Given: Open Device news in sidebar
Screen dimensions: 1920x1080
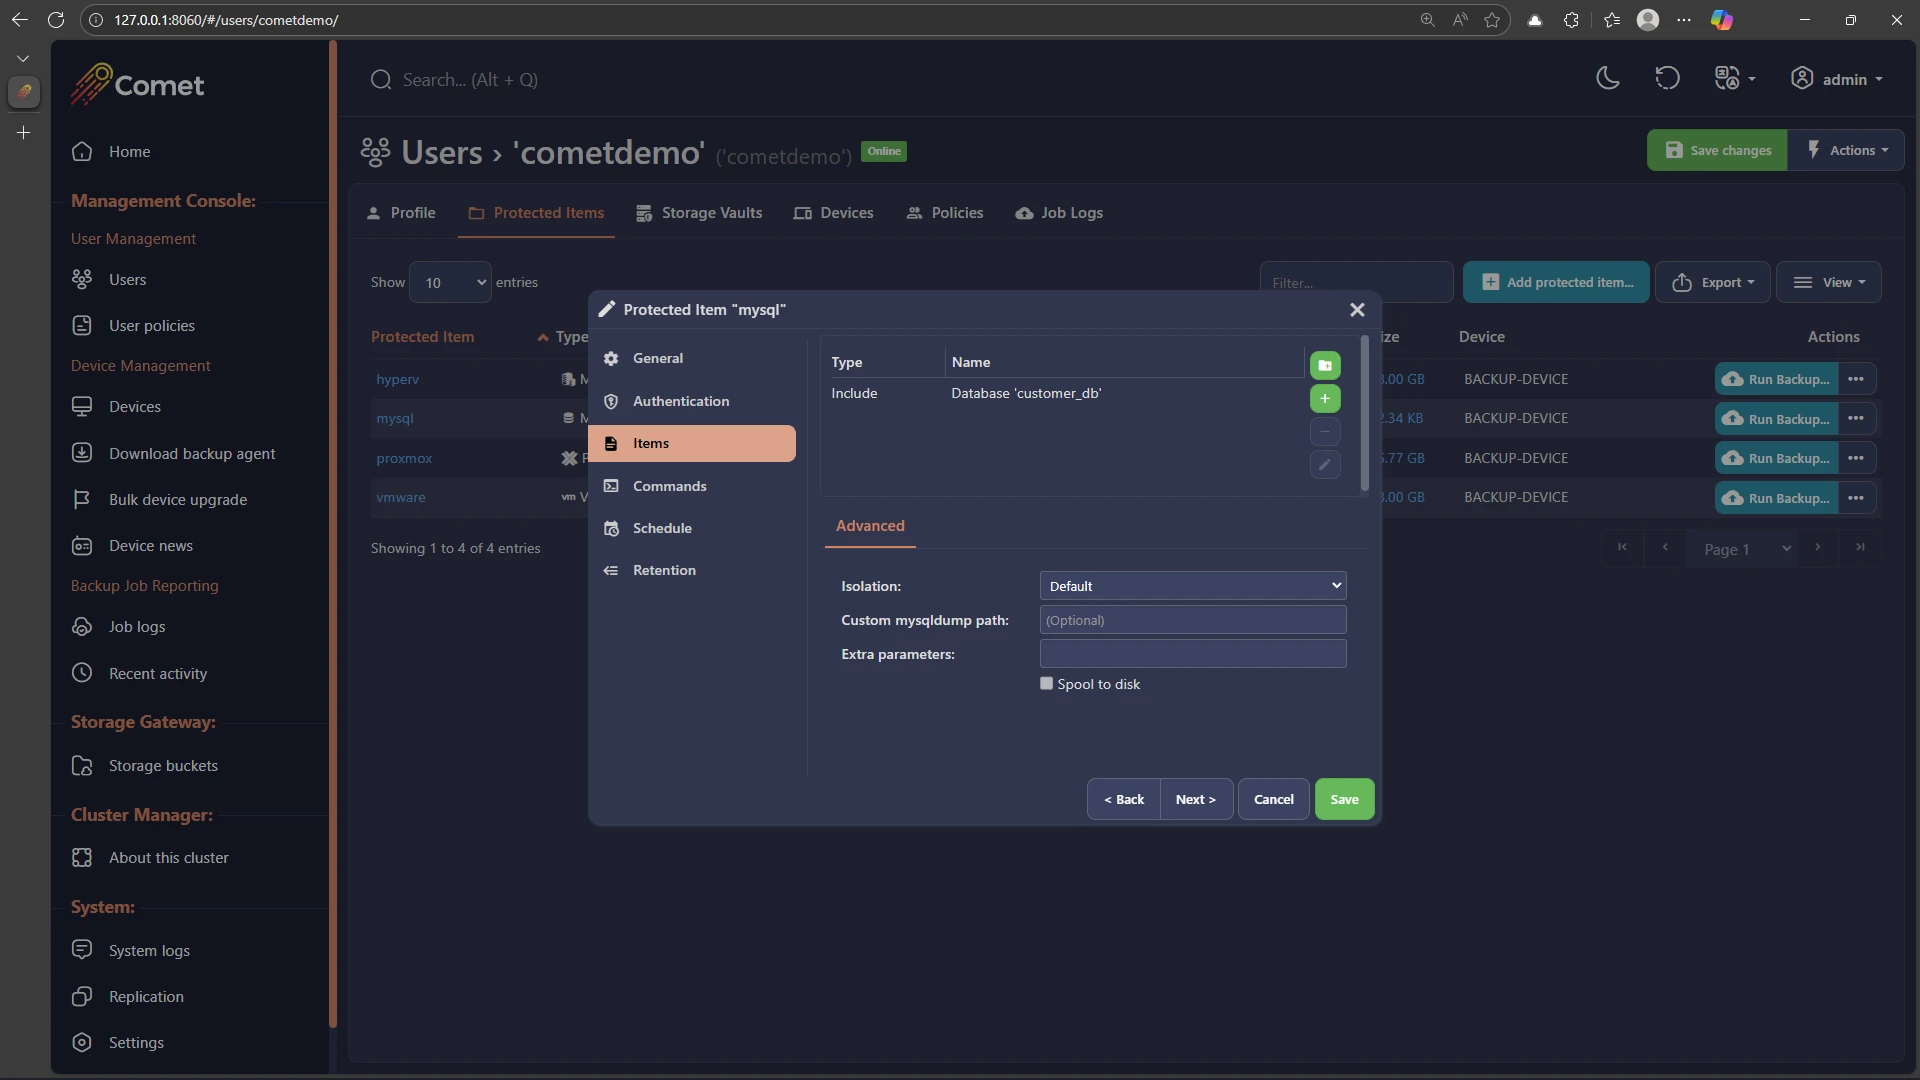Looking at the screenshot, I should pyautogui.click(x=151, y=546).
